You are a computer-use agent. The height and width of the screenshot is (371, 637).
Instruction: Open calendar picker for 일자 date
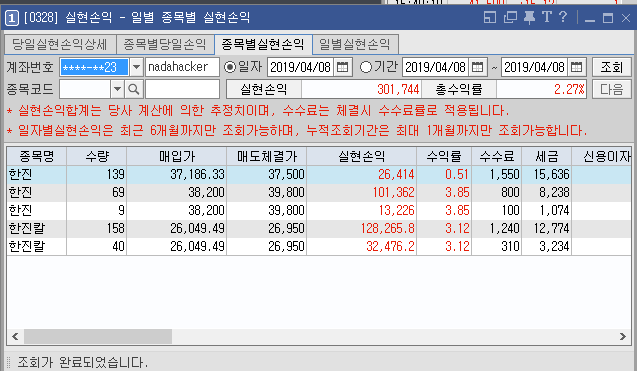click(x=342, y=67)
